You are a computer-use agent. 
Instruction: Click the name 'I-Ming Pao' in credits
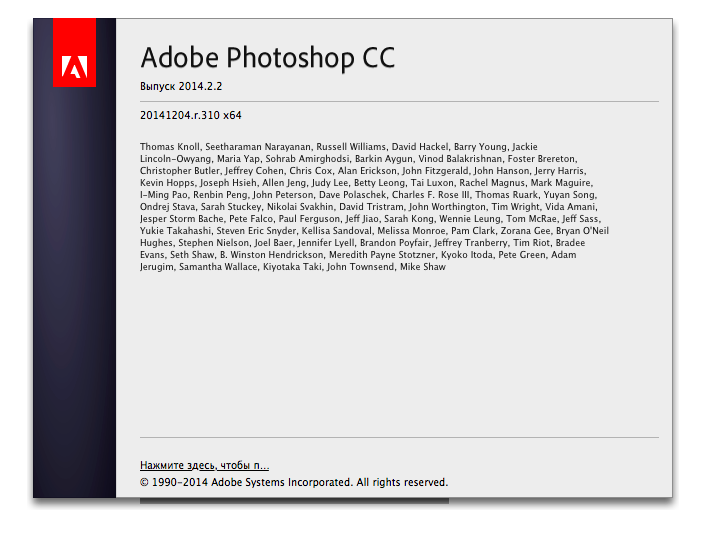click(164, 195)
